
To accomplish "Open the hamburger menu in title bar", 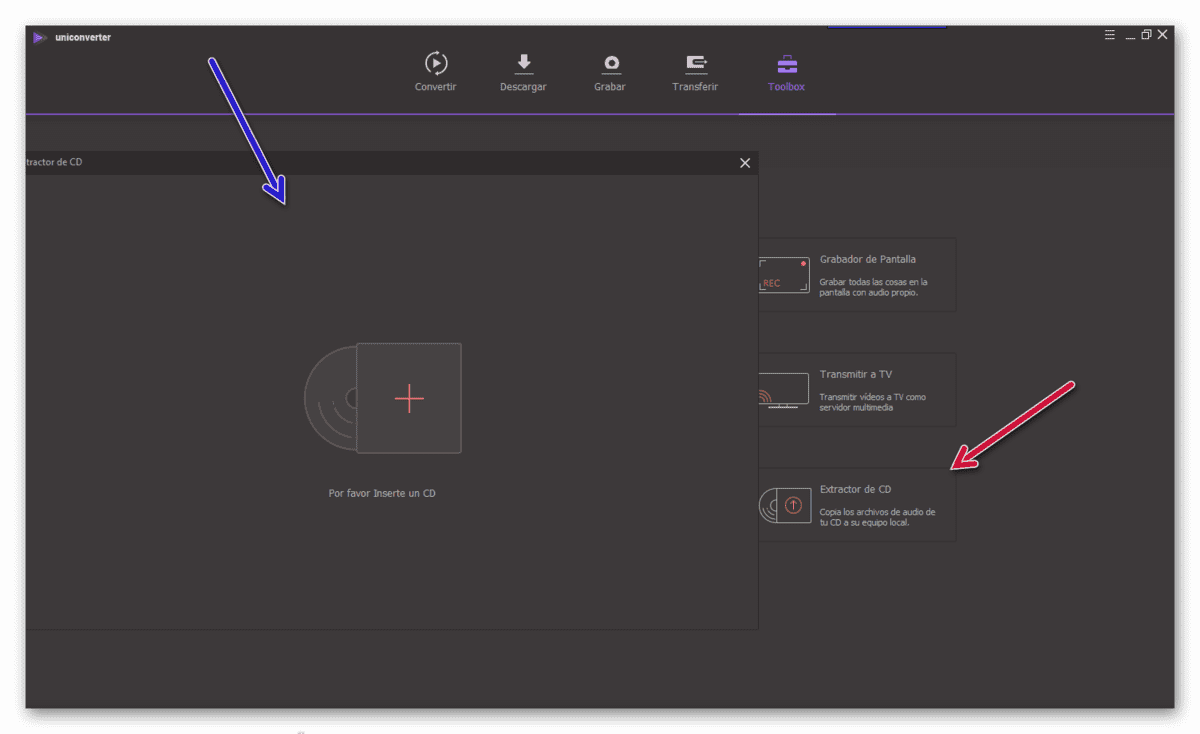I will point(1110,35).
